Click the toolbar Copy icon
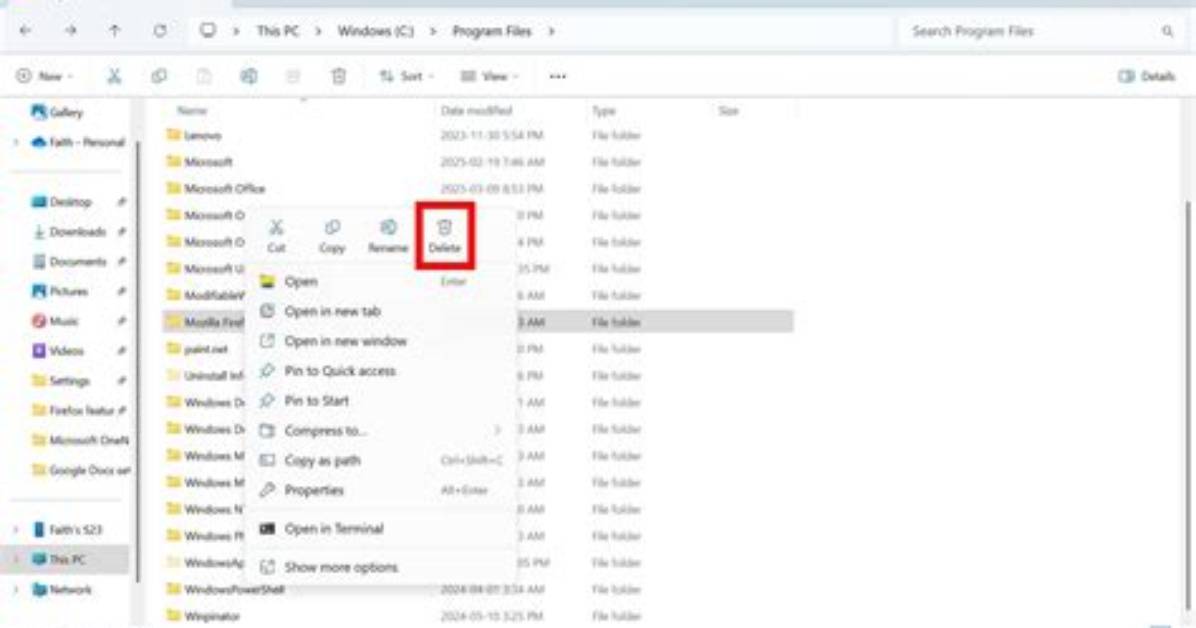Image resolution: width=1196 pixels, height=628 pixels. 159,76
